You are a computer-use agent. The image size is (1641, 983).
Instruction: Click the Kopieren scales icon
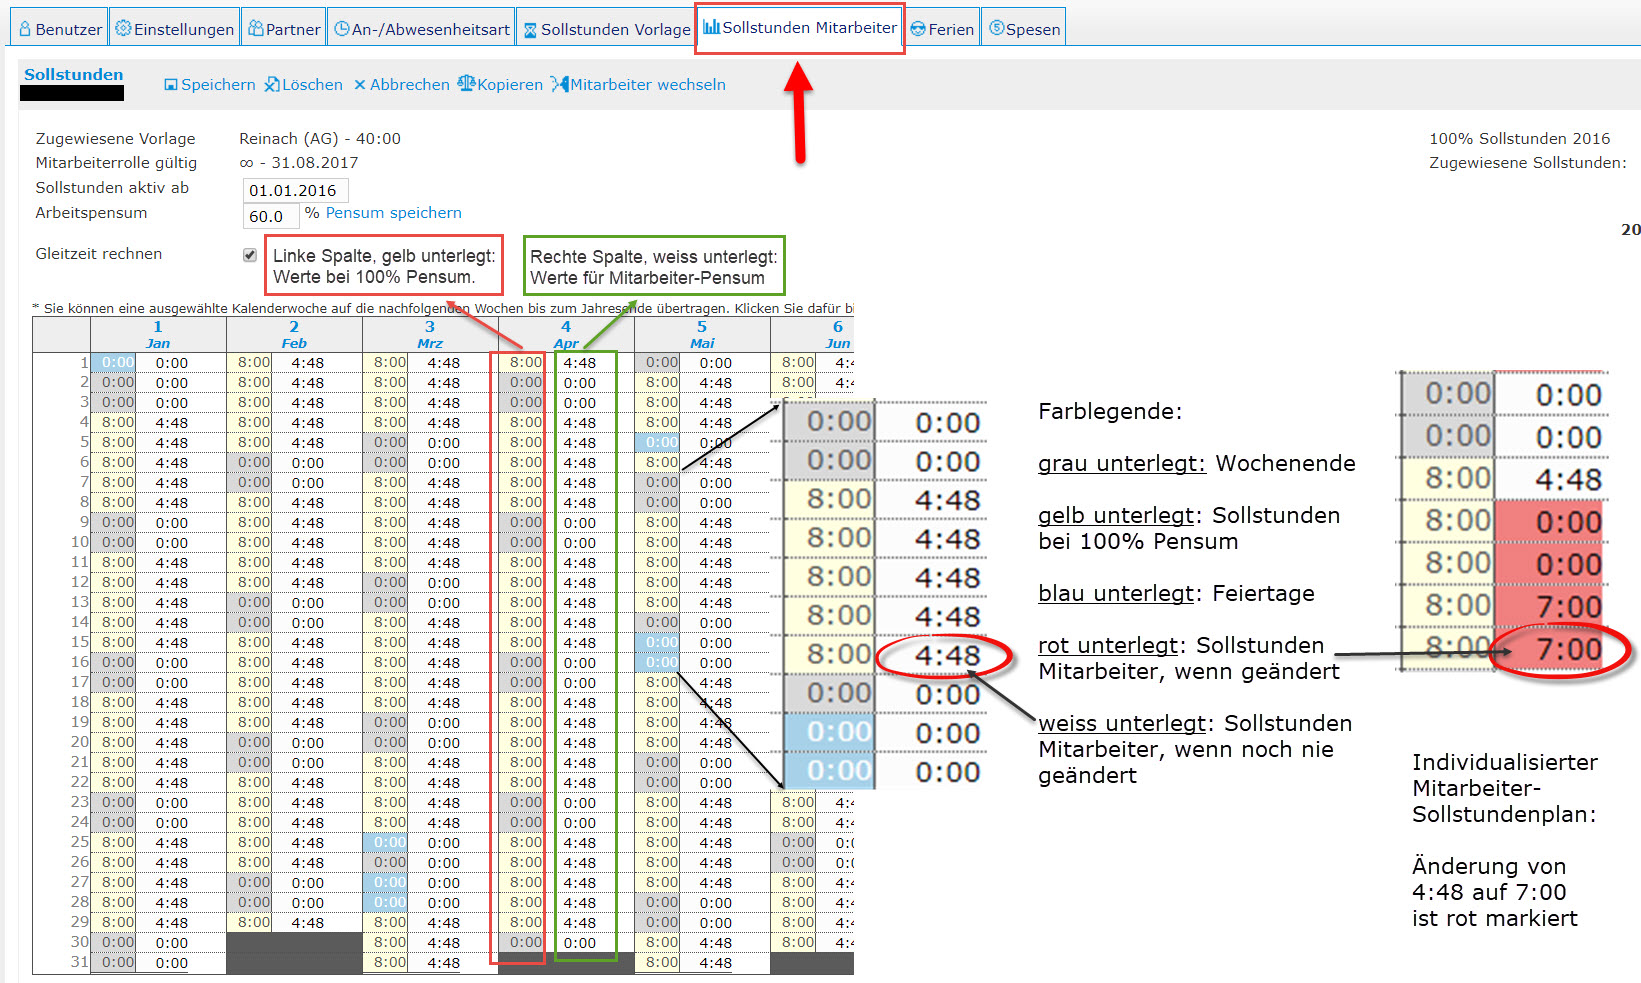(466, 83)
